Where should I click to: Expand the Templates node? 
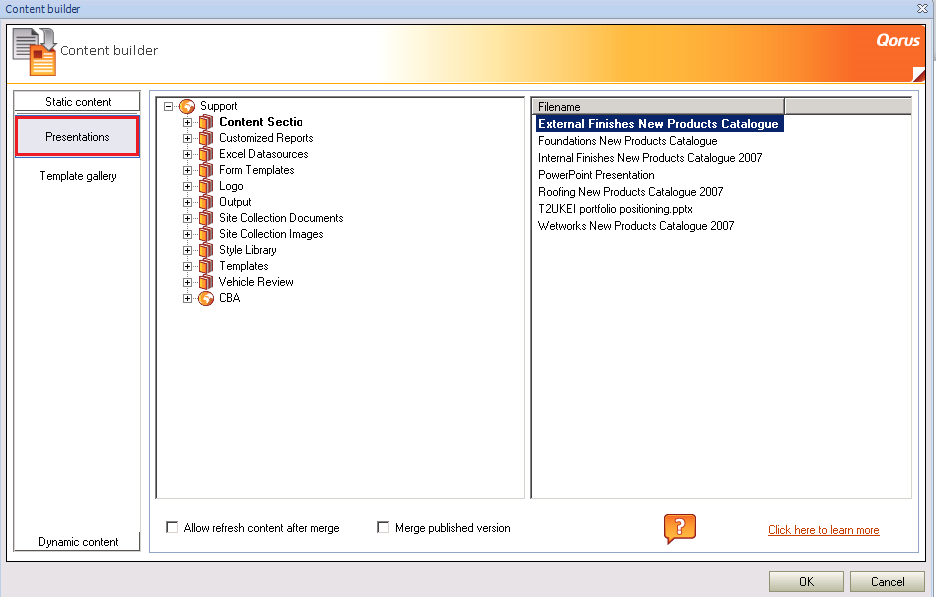pos(187,266)
